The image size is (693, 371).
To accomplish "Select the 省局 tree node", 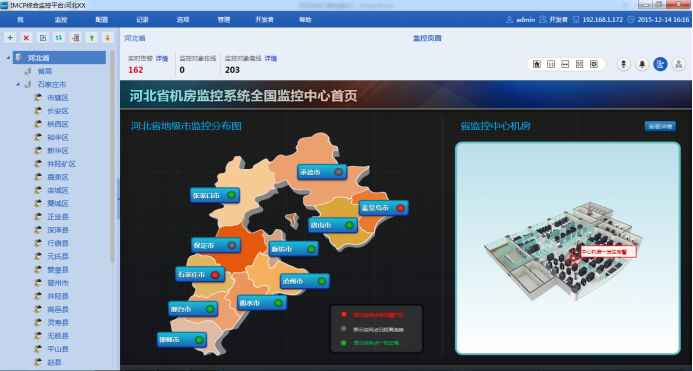I will coord(45,71).
